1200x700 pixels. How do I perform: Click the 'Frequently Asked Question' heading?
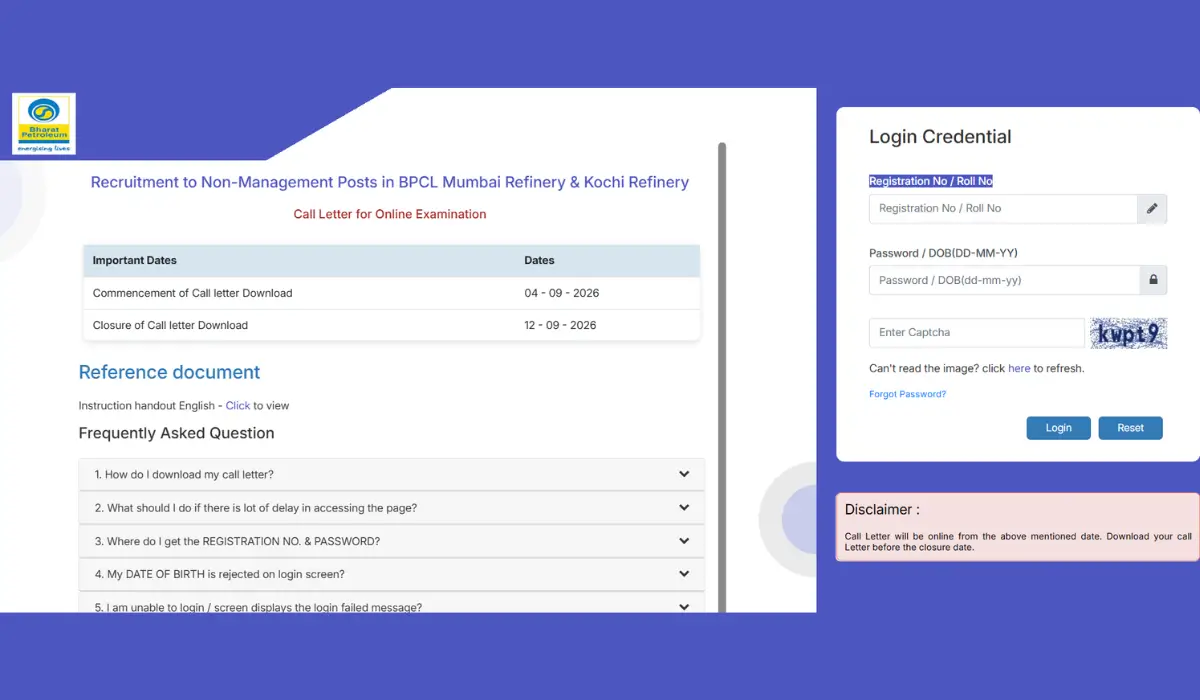point(176,433)
